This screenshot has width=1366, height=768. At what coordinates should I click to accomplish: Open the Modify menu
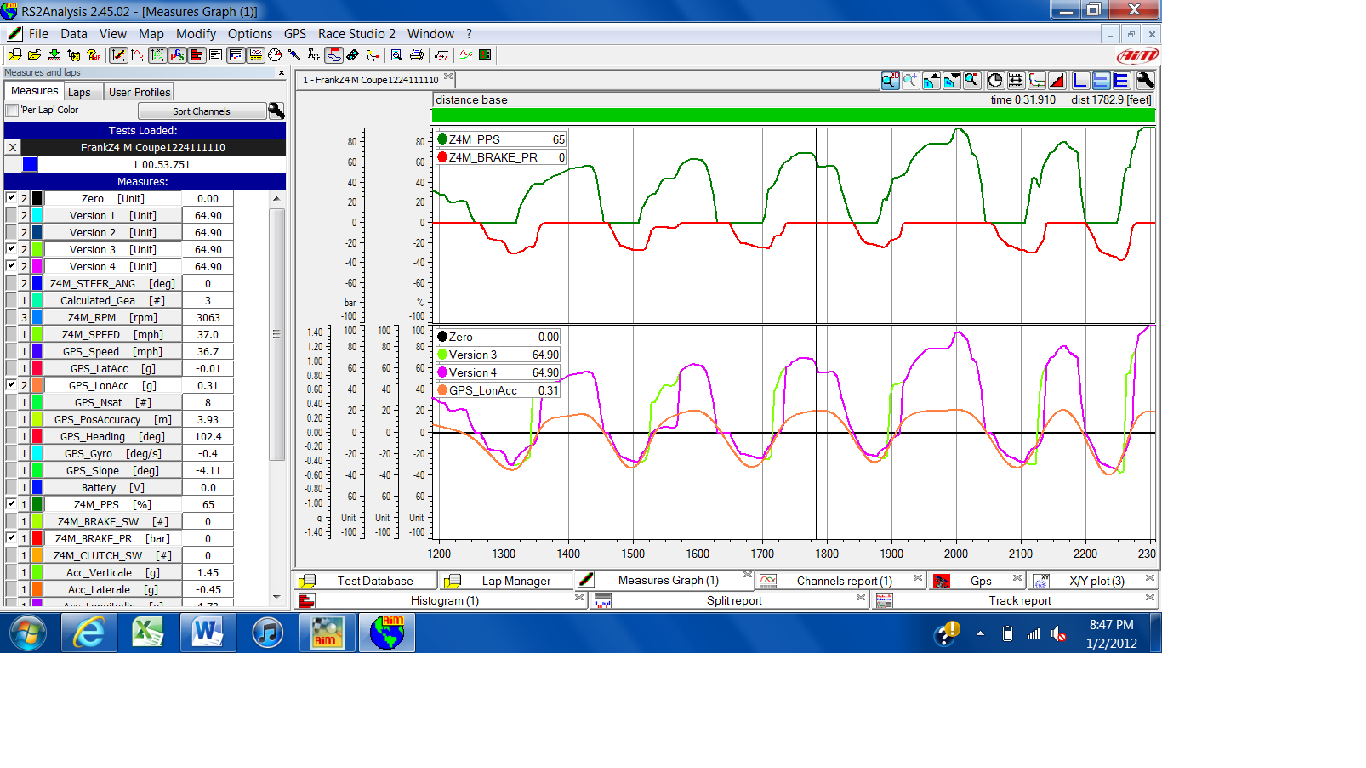point(196,33)
